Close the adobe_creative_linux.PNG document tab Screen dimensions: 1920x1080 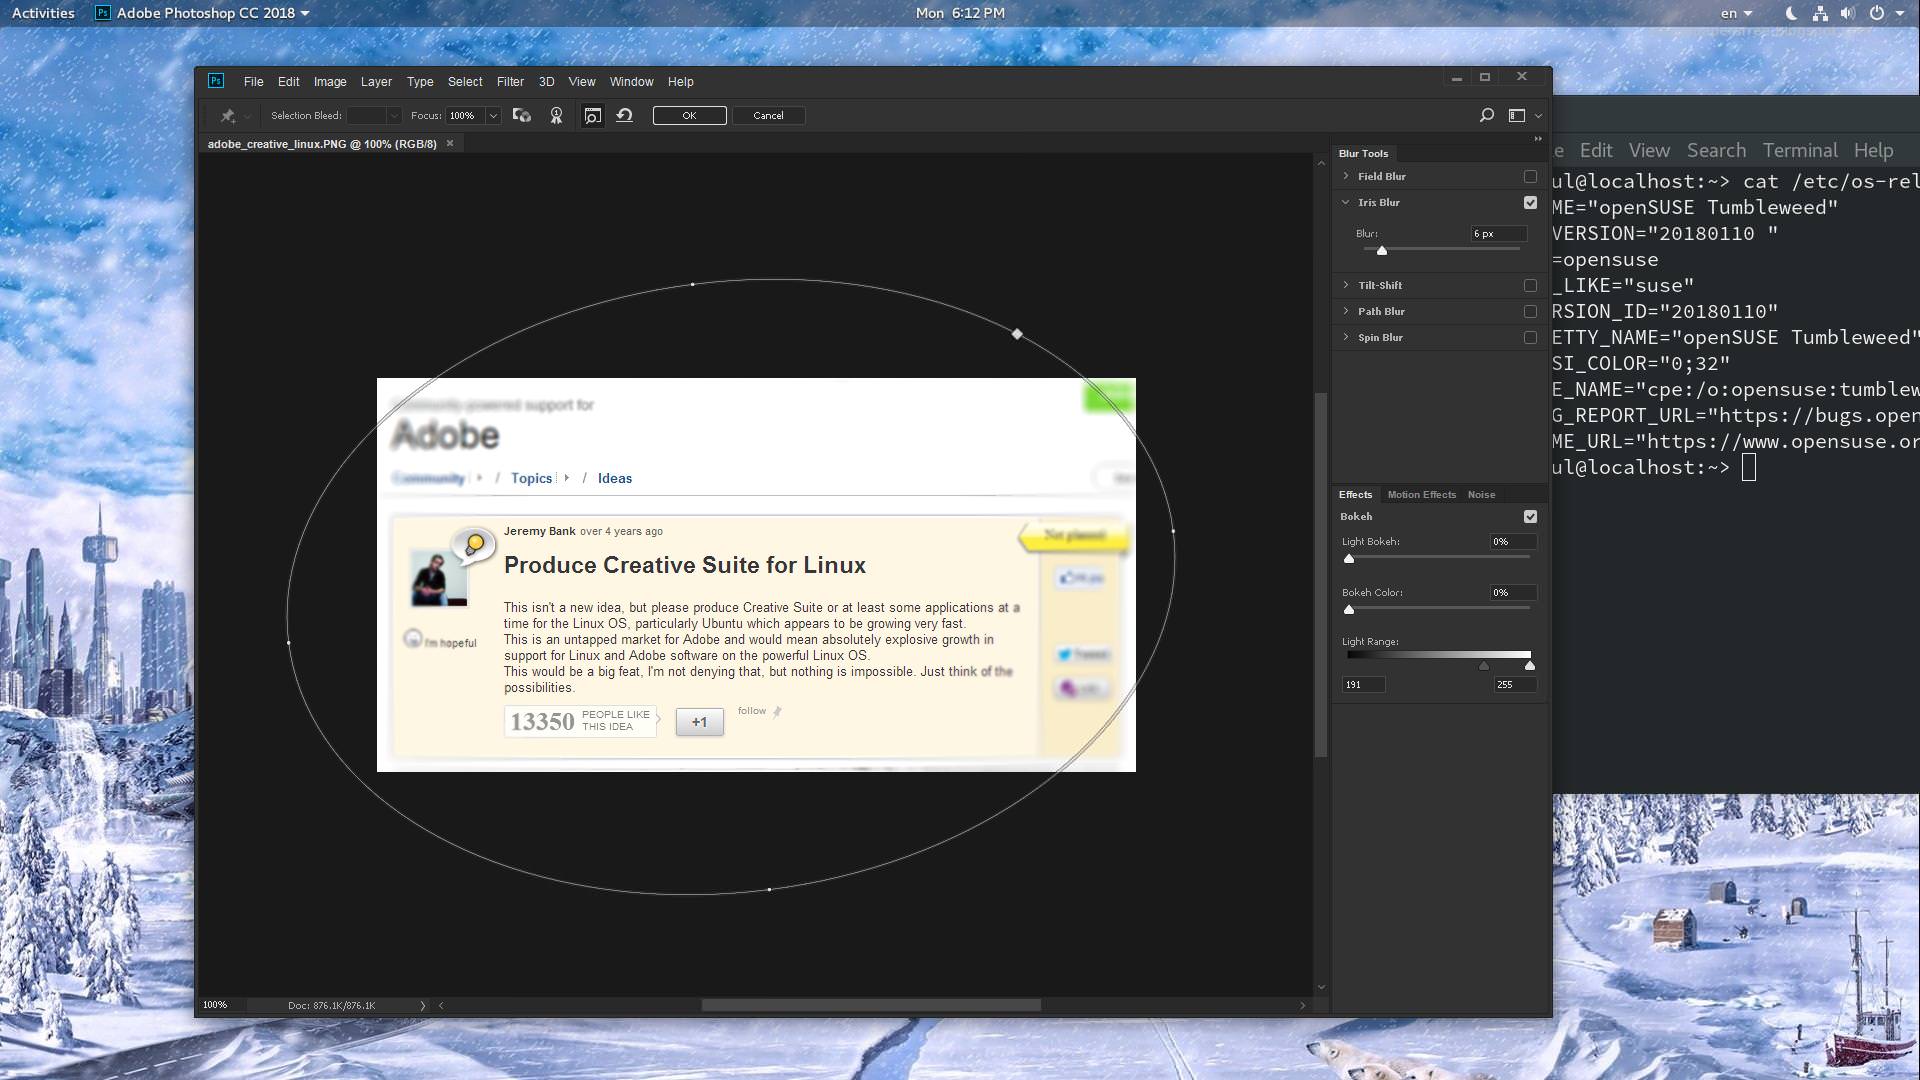pyautogui.click(x=450, y=144)
